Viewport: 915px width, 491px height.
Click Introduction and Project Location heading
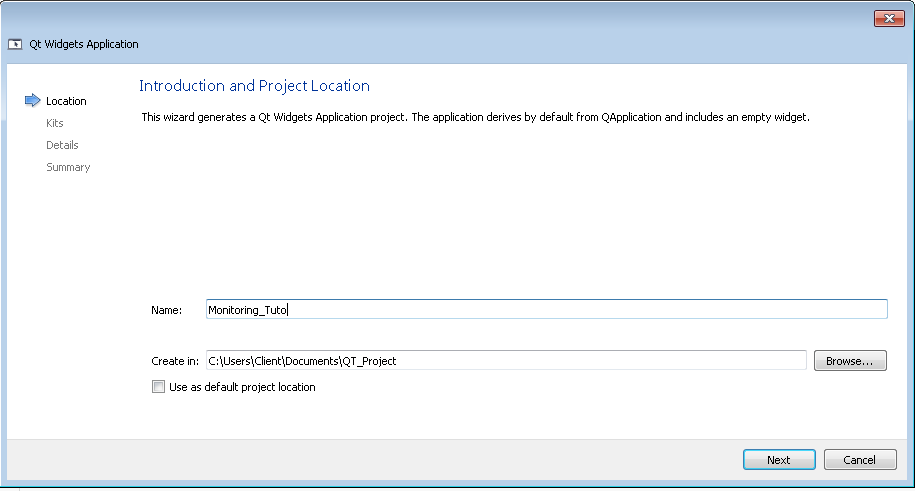254,86
